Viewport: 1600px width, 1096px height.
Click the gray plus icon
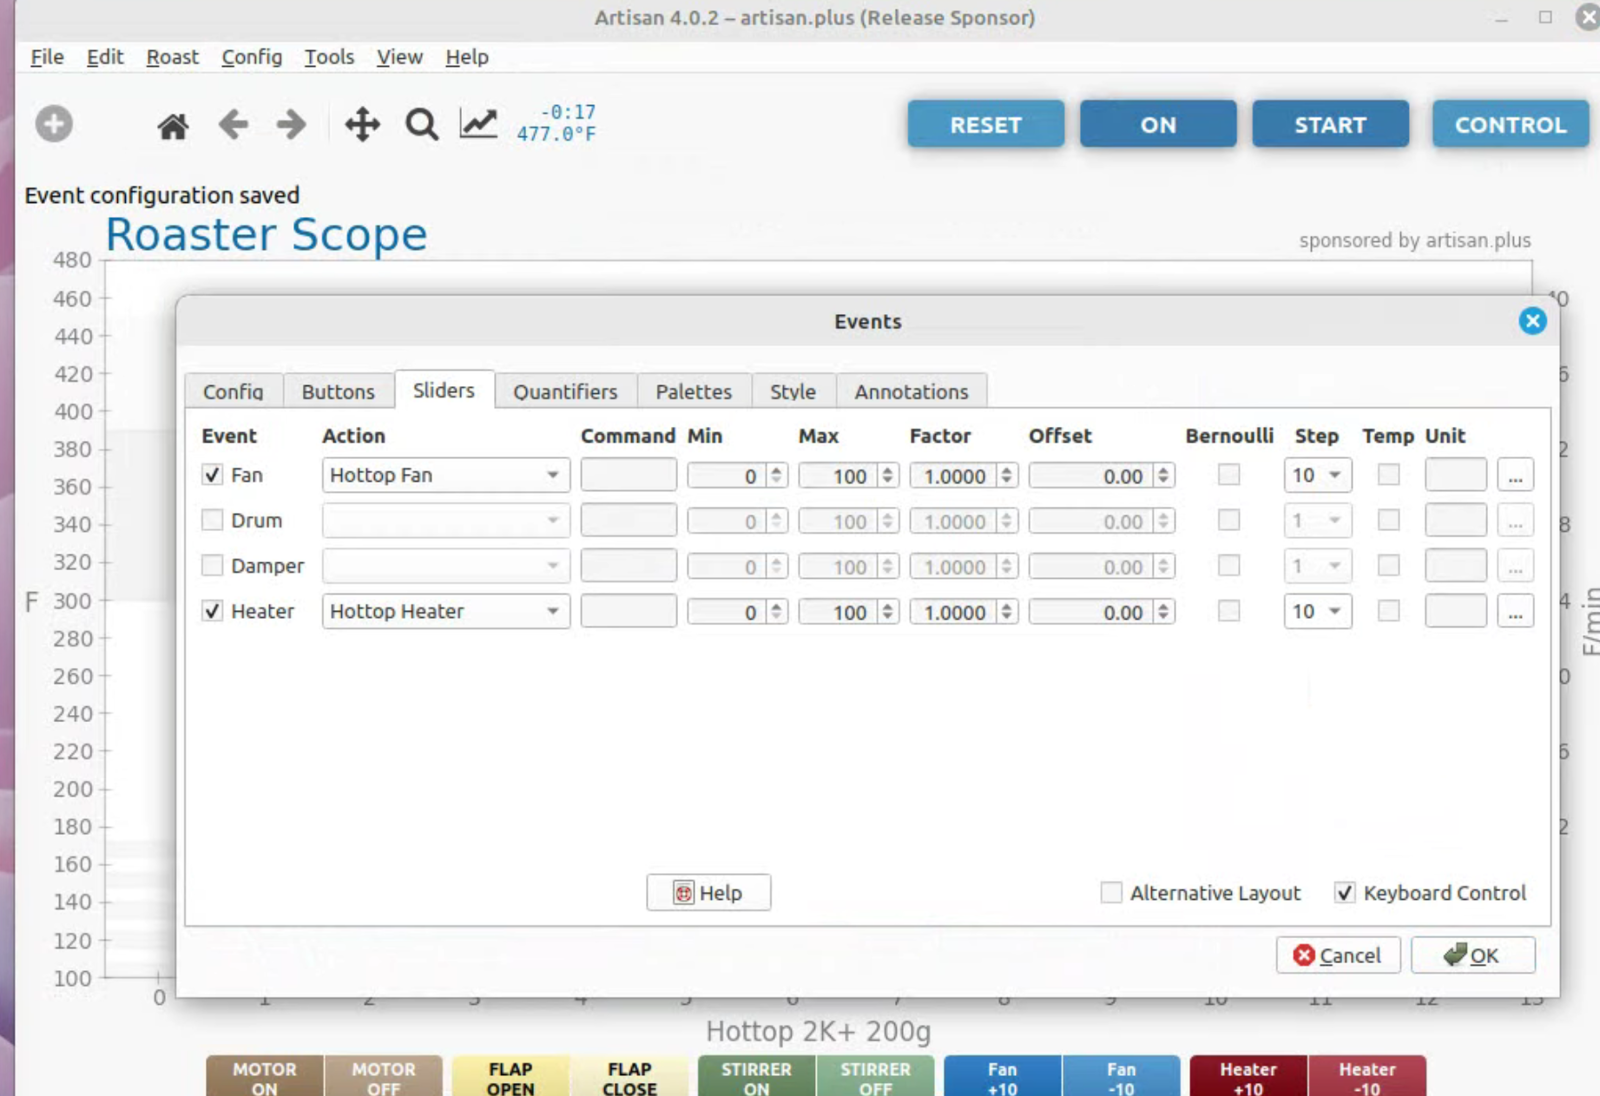coord(54,124)
